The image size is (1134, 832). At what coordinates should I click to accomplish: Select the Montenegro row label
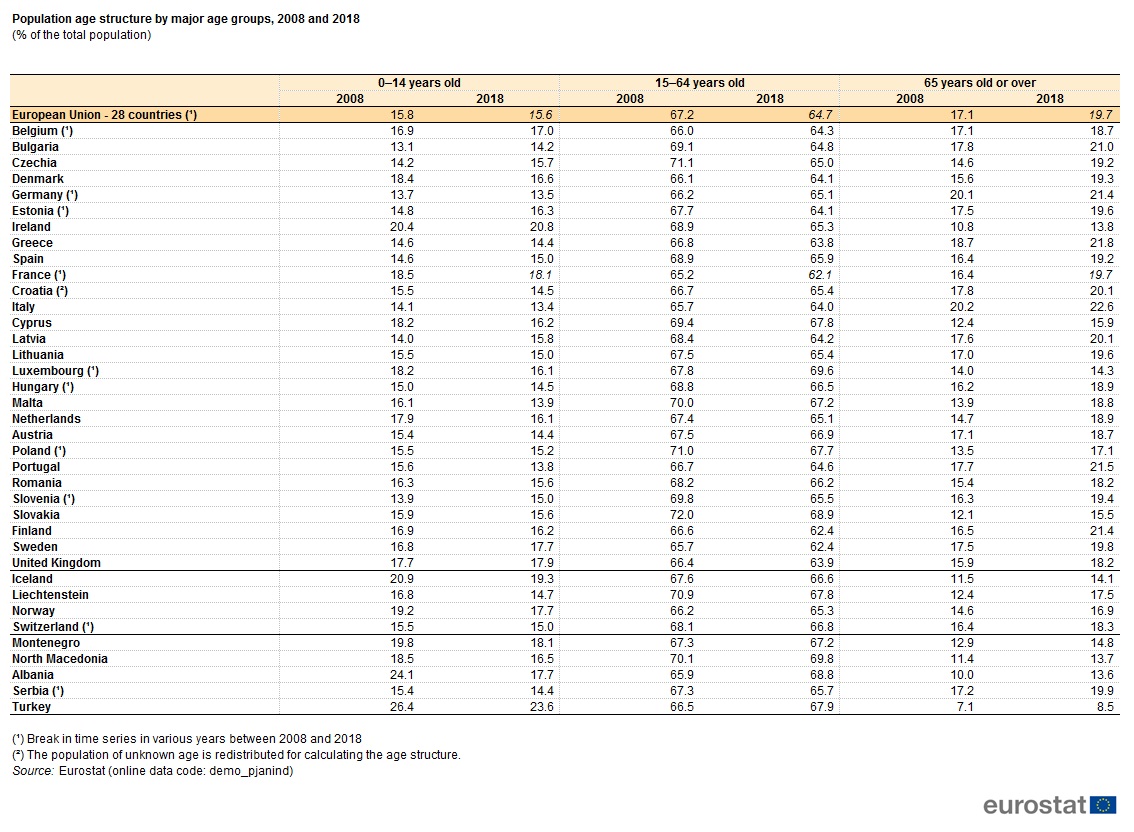(46, 642)
